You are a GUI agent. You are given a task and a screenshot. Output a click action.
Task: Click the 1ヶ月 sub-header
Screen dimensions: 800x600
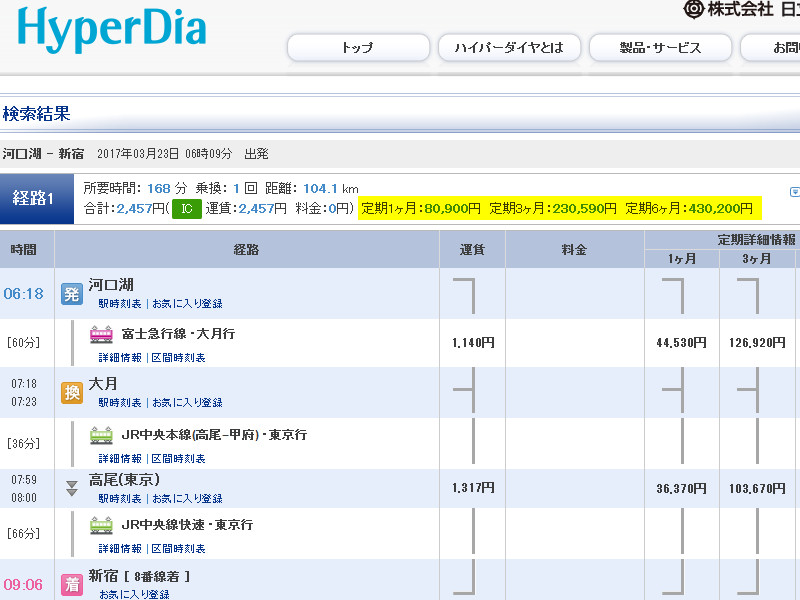click(682, 259)
